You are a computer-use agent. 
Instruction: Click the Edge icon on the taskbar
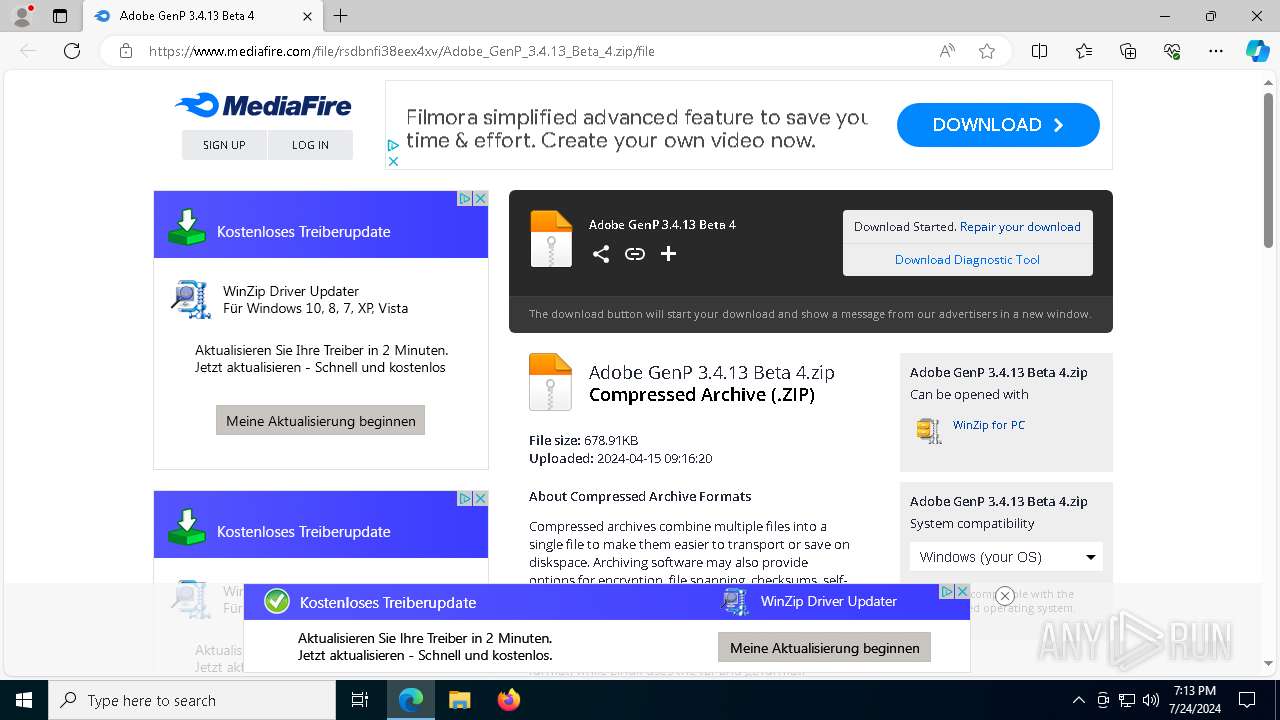(x=411, y=700)
